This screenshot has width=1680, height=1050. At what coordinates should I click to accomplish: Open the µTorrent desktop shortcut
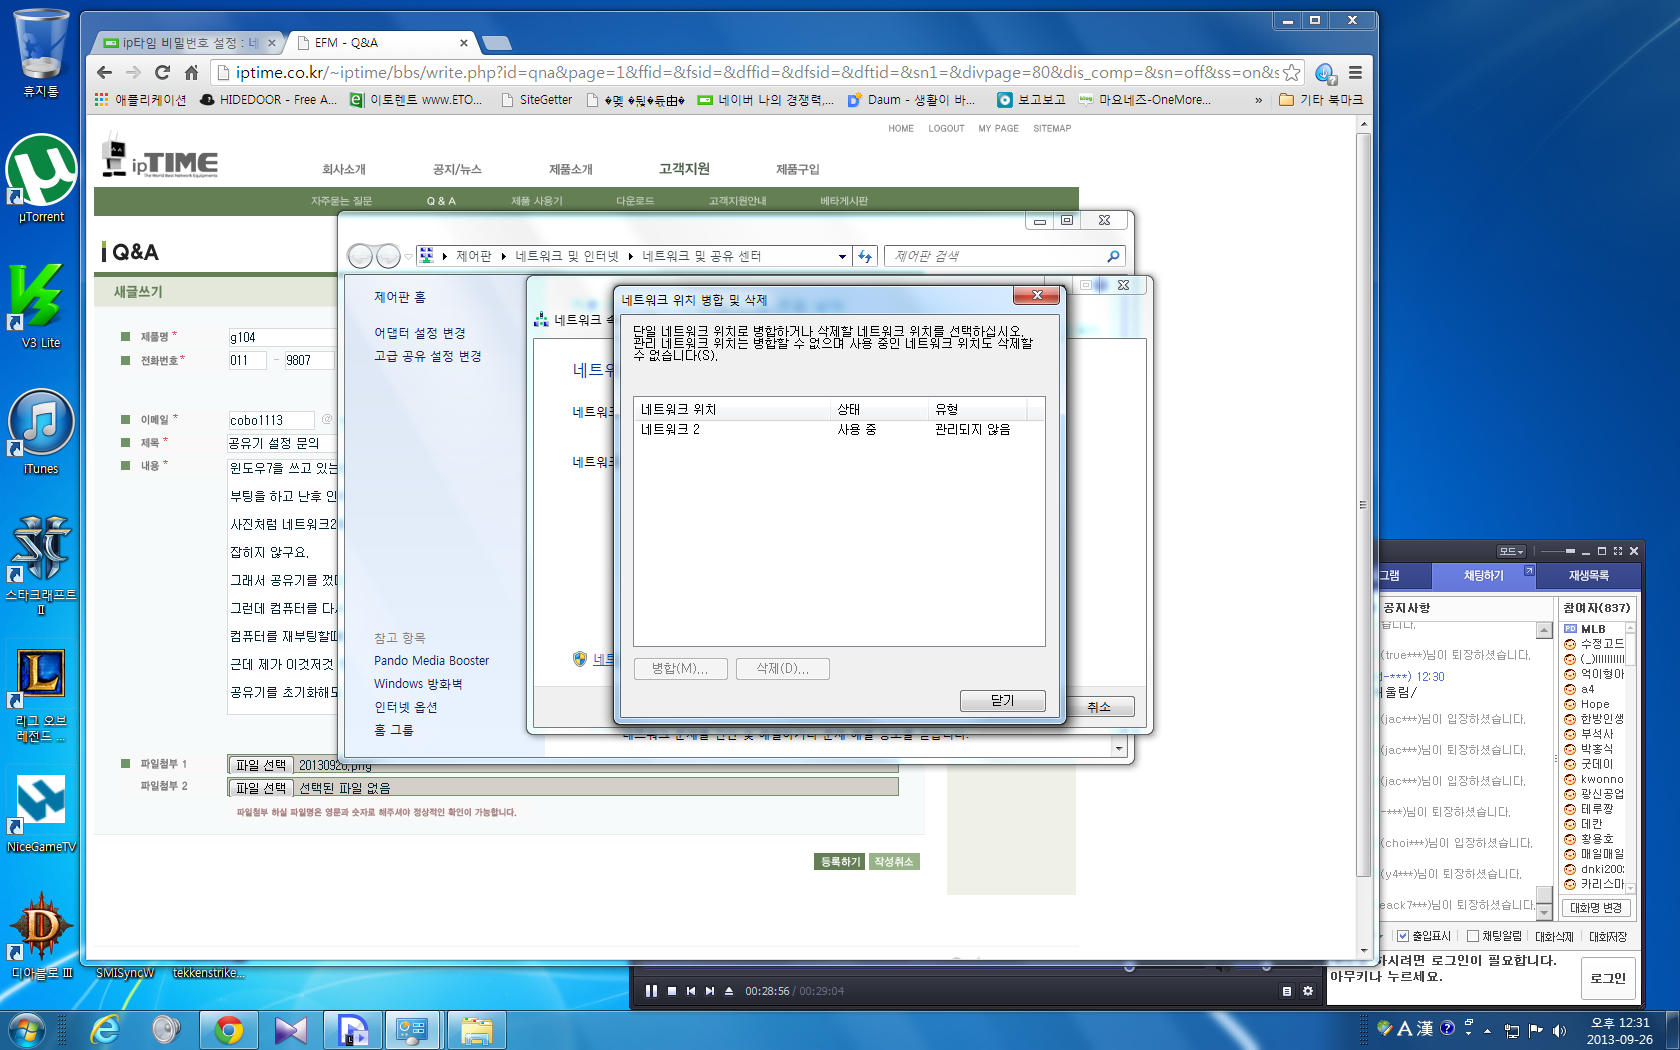(x=41, y=178)
